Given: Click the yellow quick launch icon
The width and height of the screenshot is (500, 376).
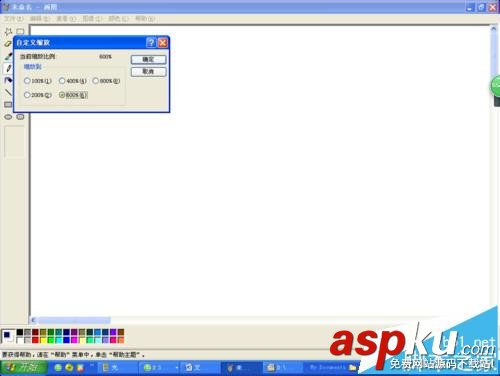Looking at the screenshot, I should [x=69, y=368].
